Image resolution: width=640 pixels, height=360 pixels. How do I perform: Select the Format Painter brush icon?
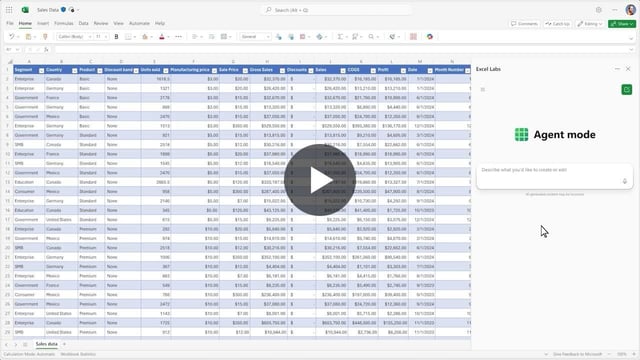[x=45, y=37]
